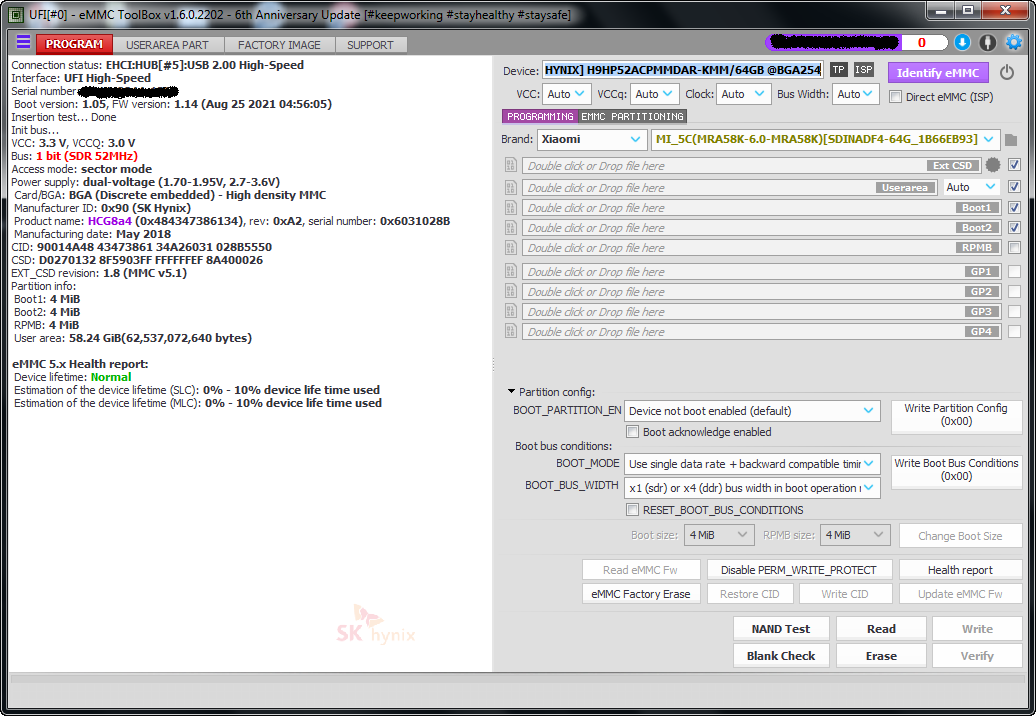The width and height of the screenshot is (1036, 716).
Task: Click file icon for Ext CSD row
Action: coord(511,165)
